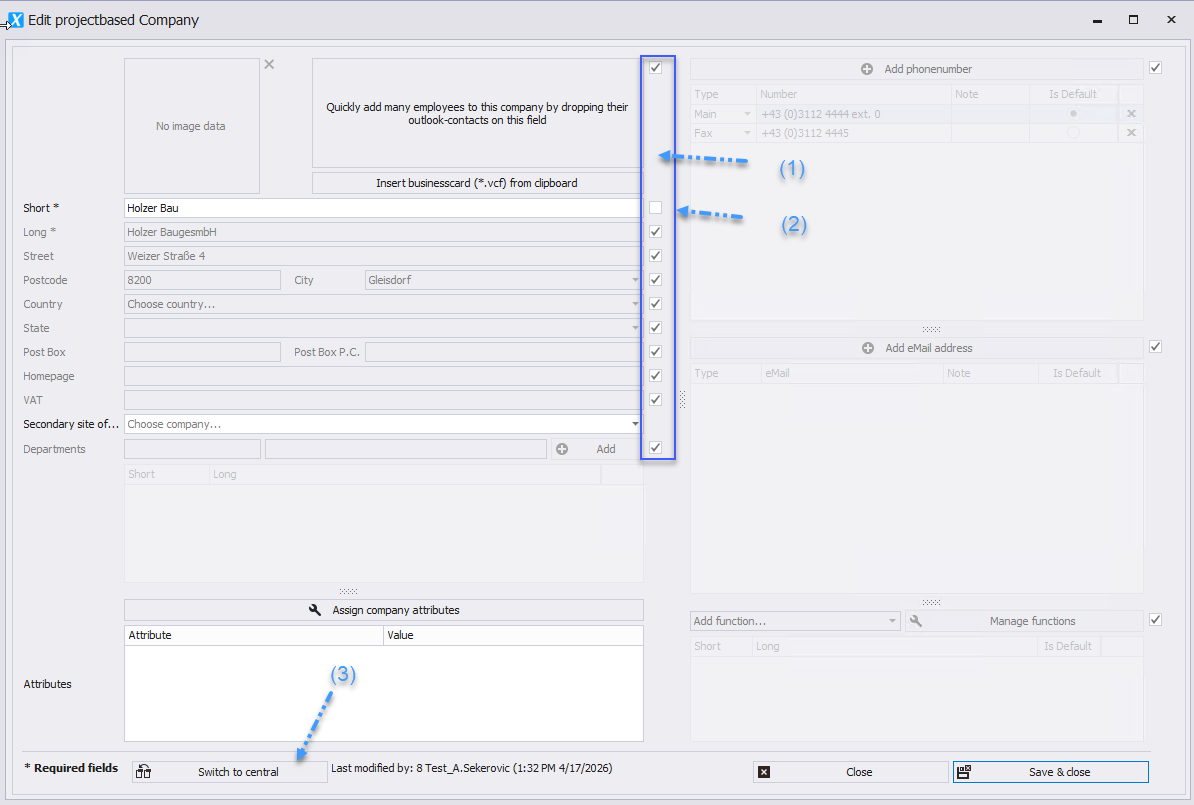Toggle the checkbox beside VAT field
The width and height of the screenshot is (1194, 805).
[655, 400]
